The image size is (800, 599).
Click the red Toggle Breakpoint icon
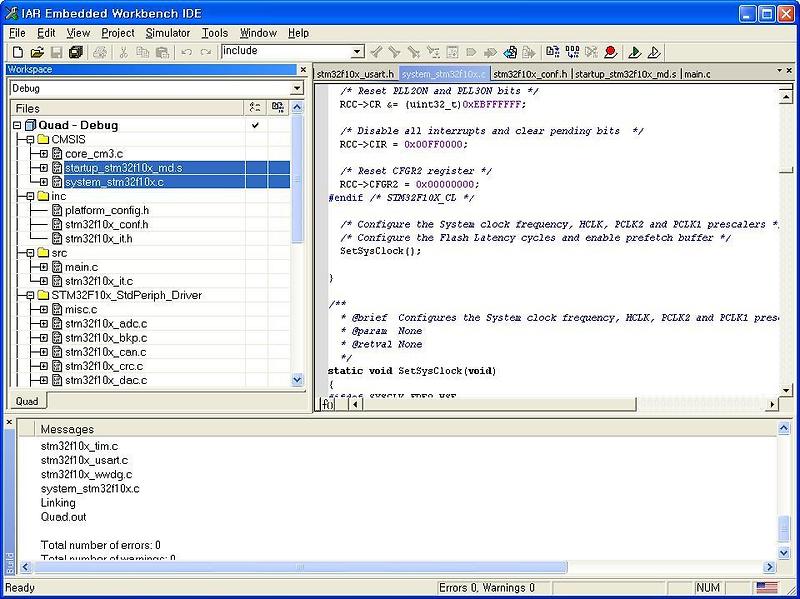click(x=610, y=52)
